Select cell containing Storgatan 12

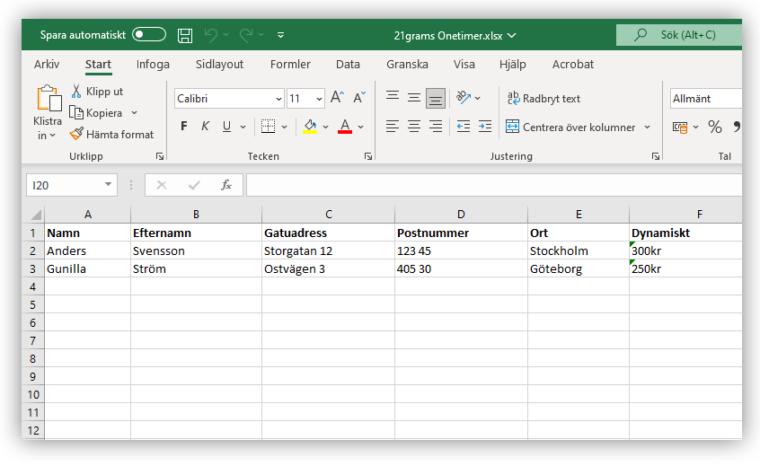328,251
